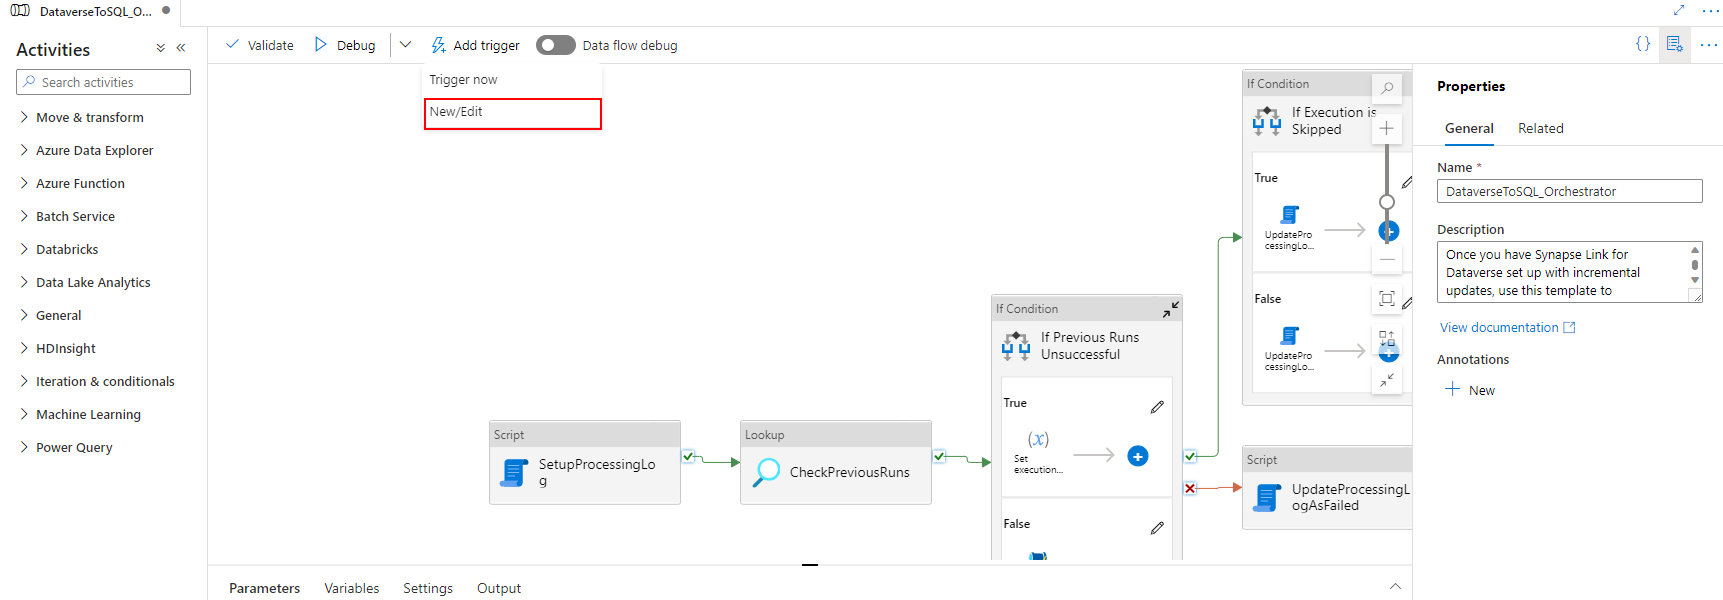The width and height of the screenshot is (1723, 600).
Task: Click SetupProcessingLog success output checkbox
Action: pyautogui.click(x=688, y=457)
